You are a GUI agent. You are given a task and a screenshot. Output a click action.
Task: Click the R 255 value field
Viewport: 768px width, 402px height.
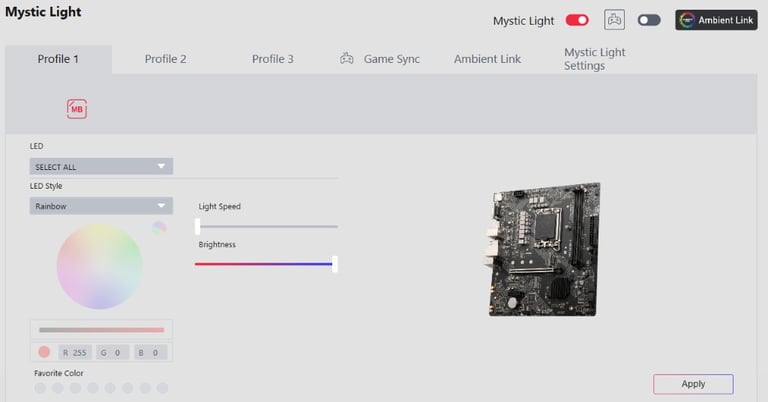[74, 353]
